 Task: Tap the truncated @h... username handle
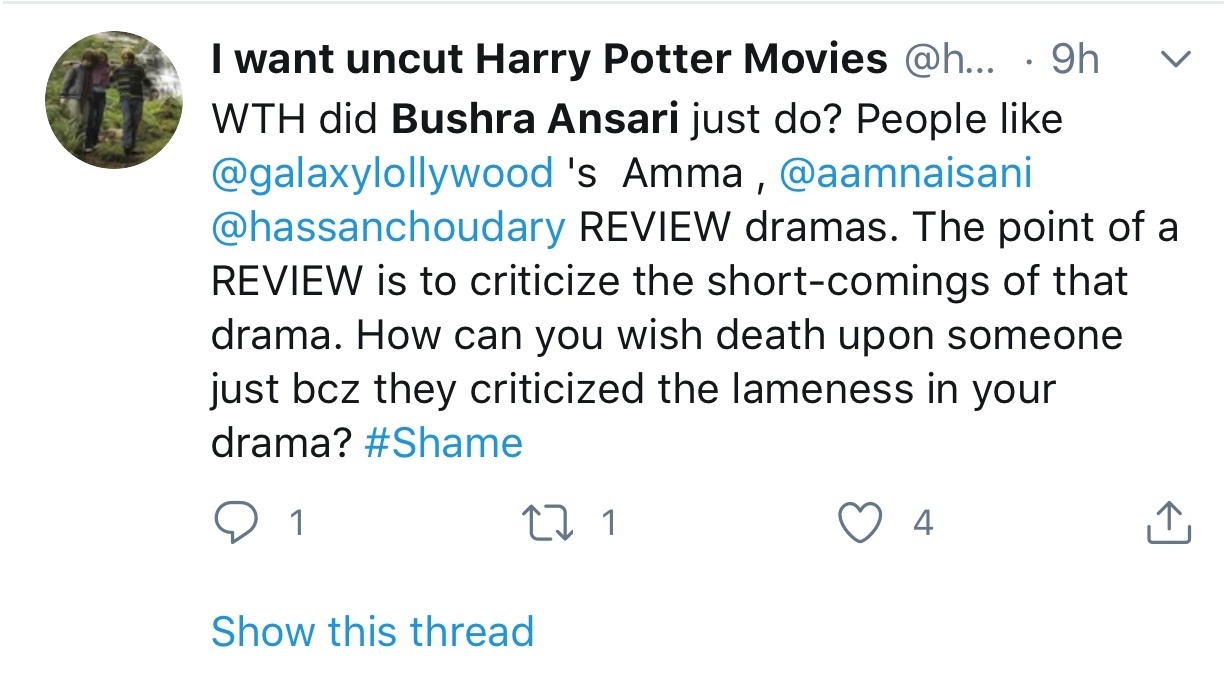(950, 62)
